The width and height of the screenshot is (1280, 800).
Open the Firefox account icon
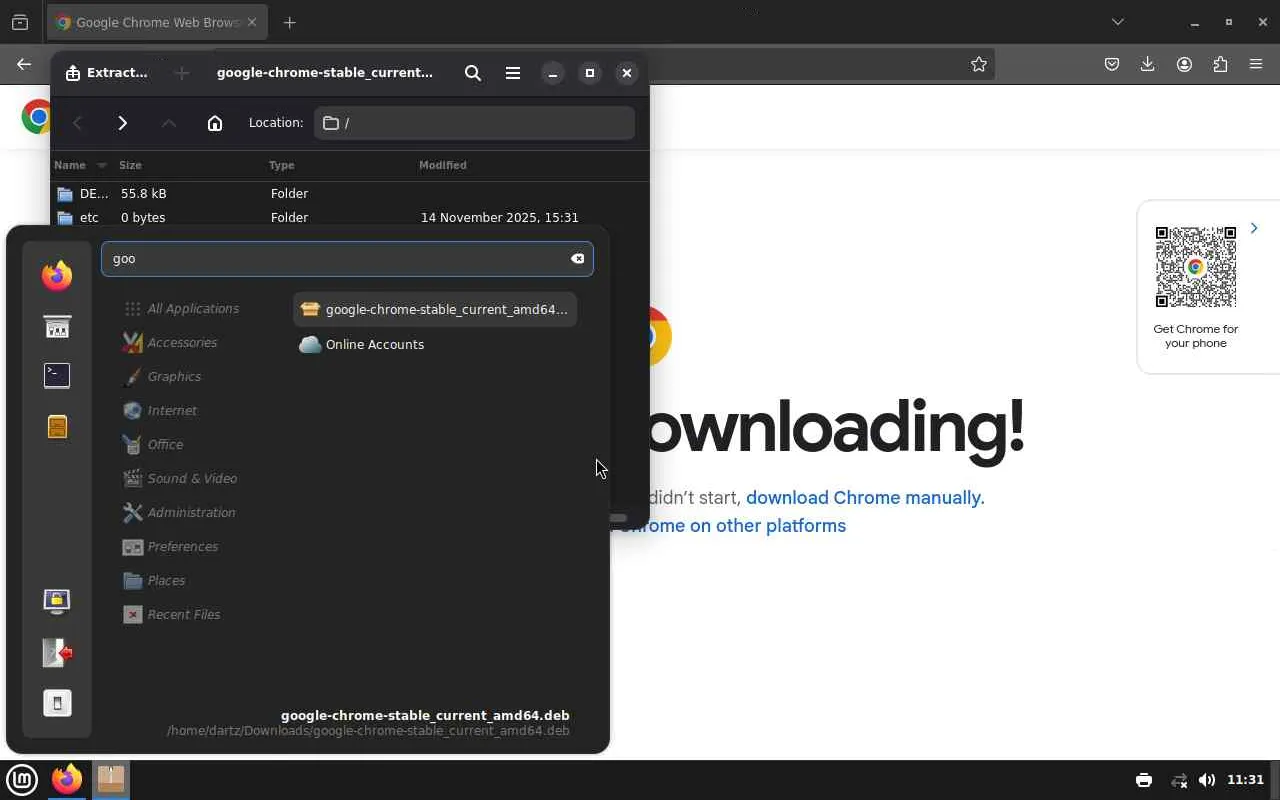1184,64
